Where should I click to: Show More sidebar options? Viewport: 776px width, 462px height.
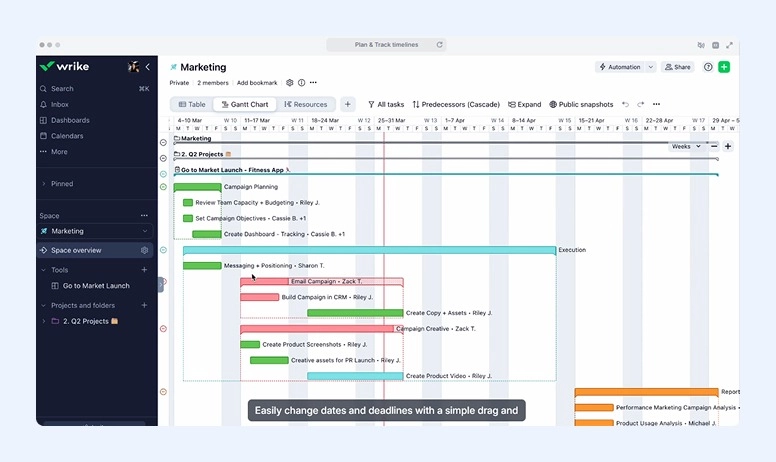[x=59, y=152]
